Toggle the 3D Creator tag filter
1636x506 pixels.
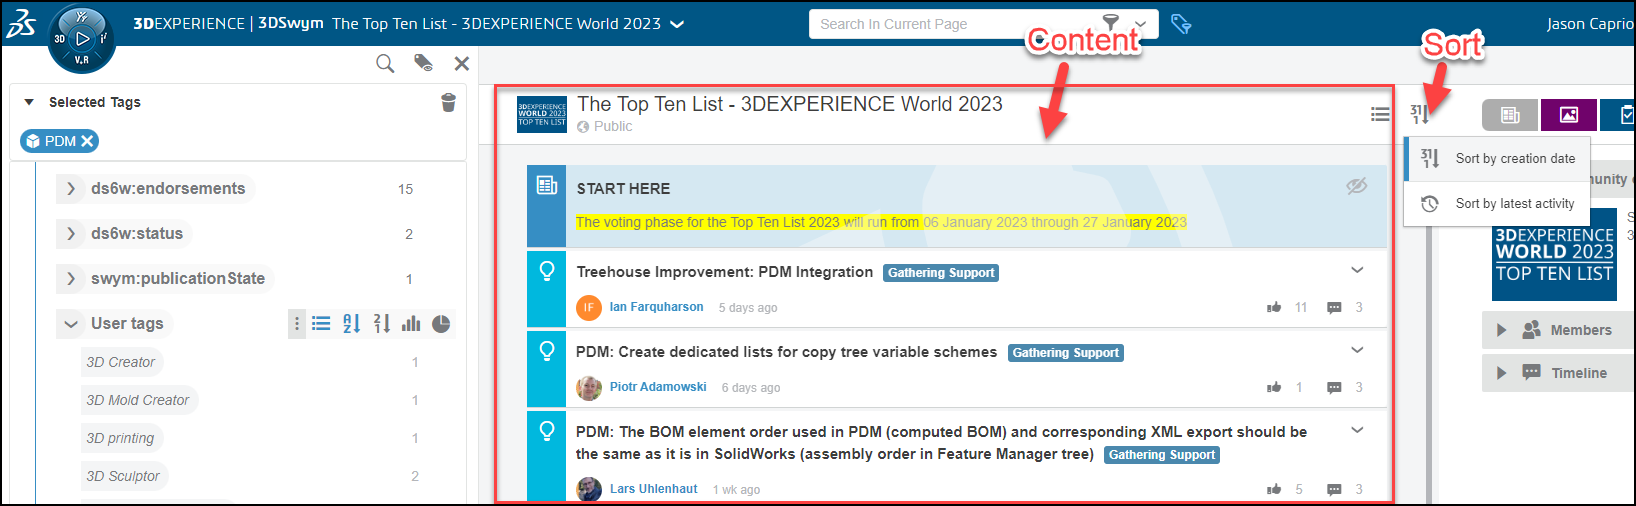120,362
